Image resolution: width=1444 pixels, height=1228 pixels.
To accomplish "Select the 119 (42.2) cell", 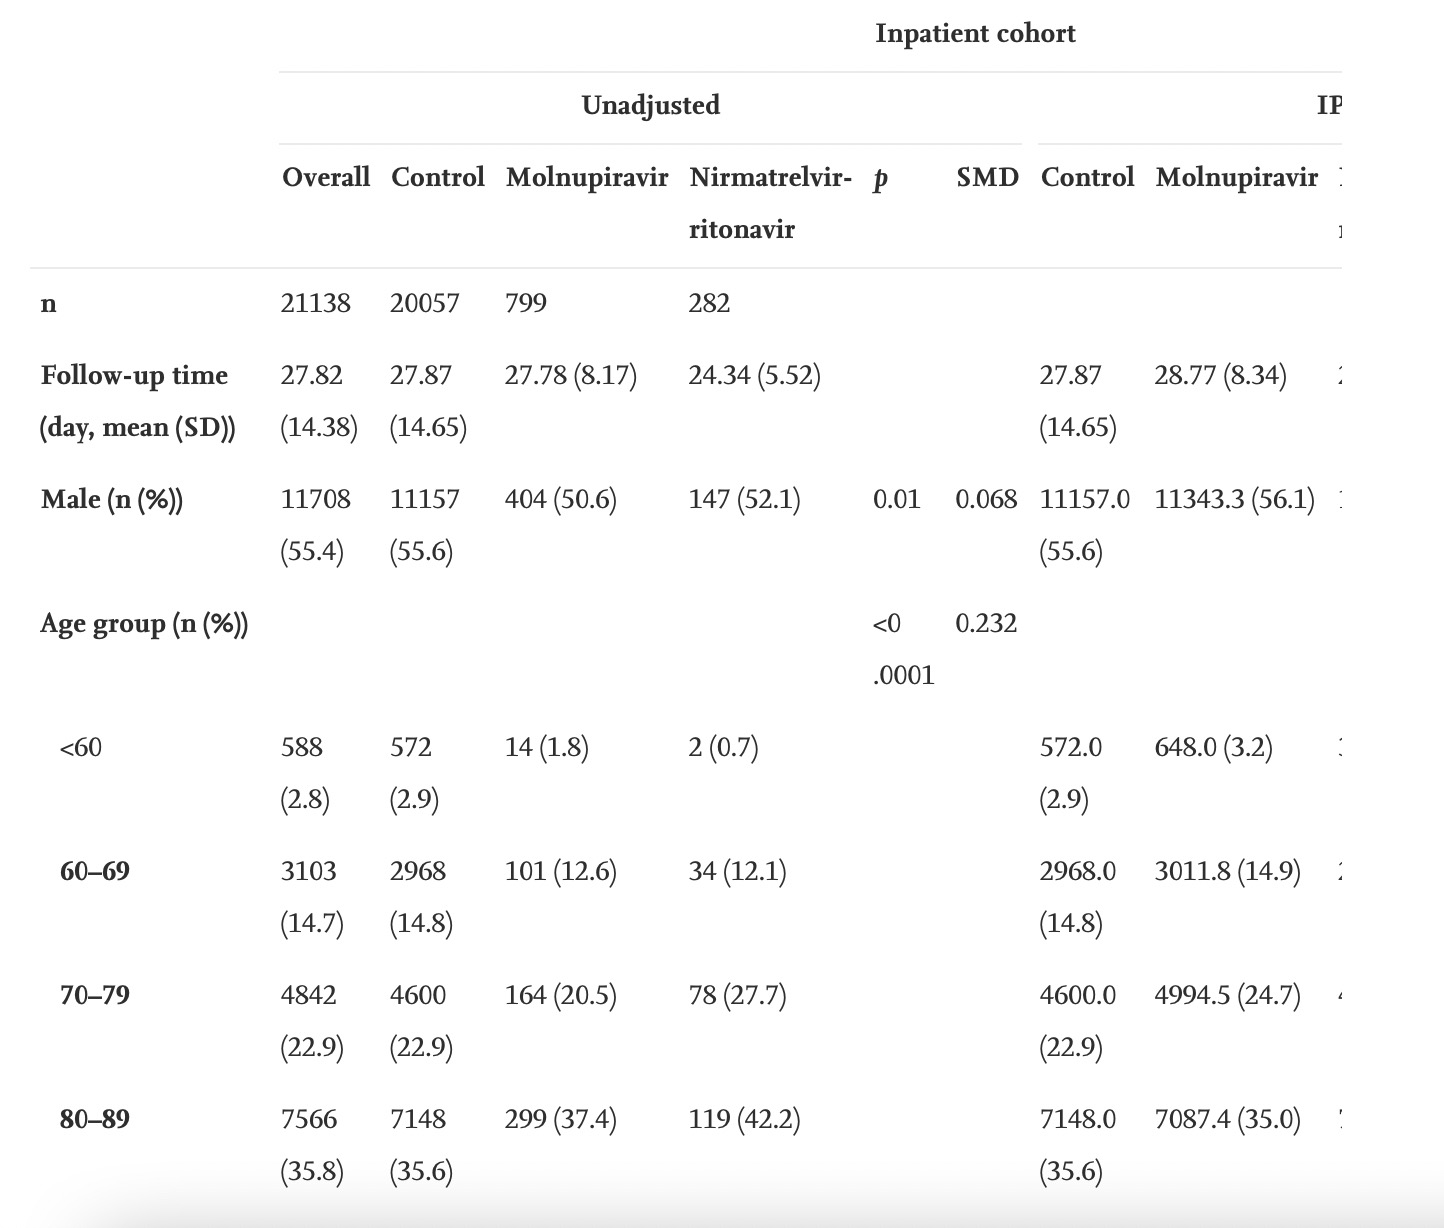I will click(x=744, y=1120).
